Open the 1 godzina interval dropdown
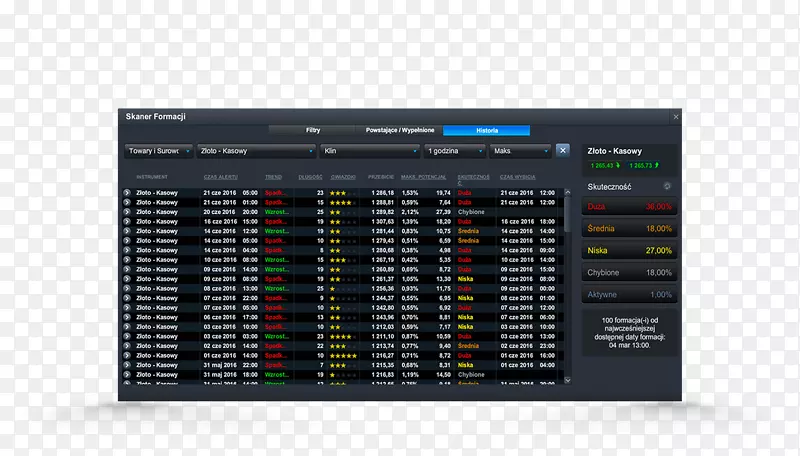800x456 pixels. pos(455,151)
